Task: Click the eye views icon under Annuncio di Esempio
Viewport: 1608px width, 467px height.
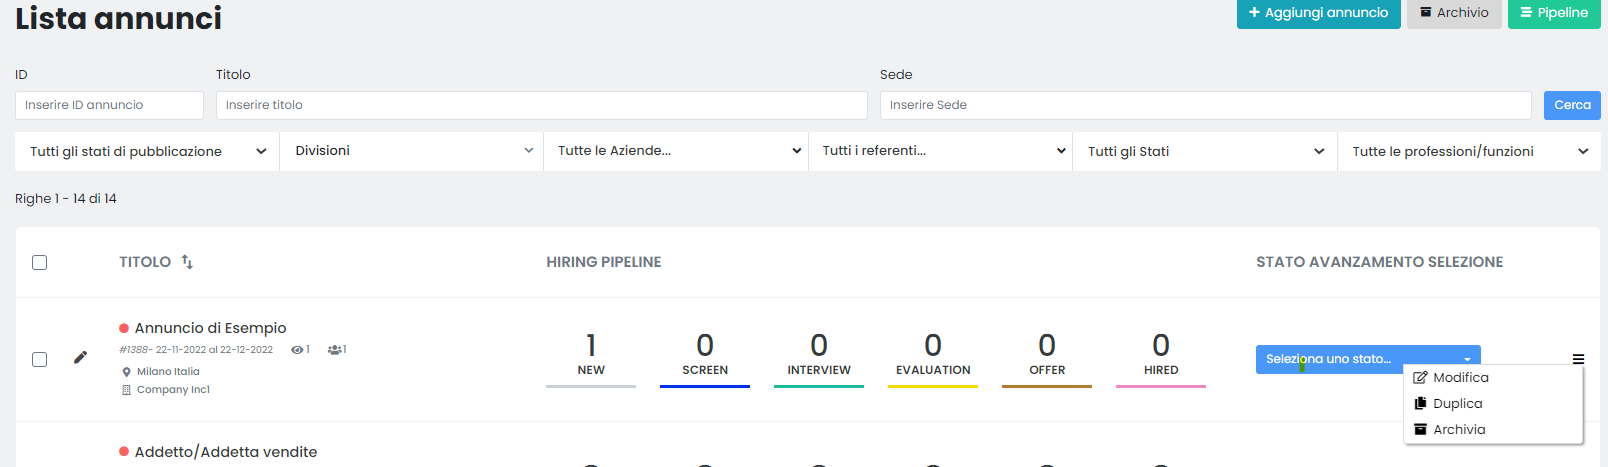Action: coord(297,350)
